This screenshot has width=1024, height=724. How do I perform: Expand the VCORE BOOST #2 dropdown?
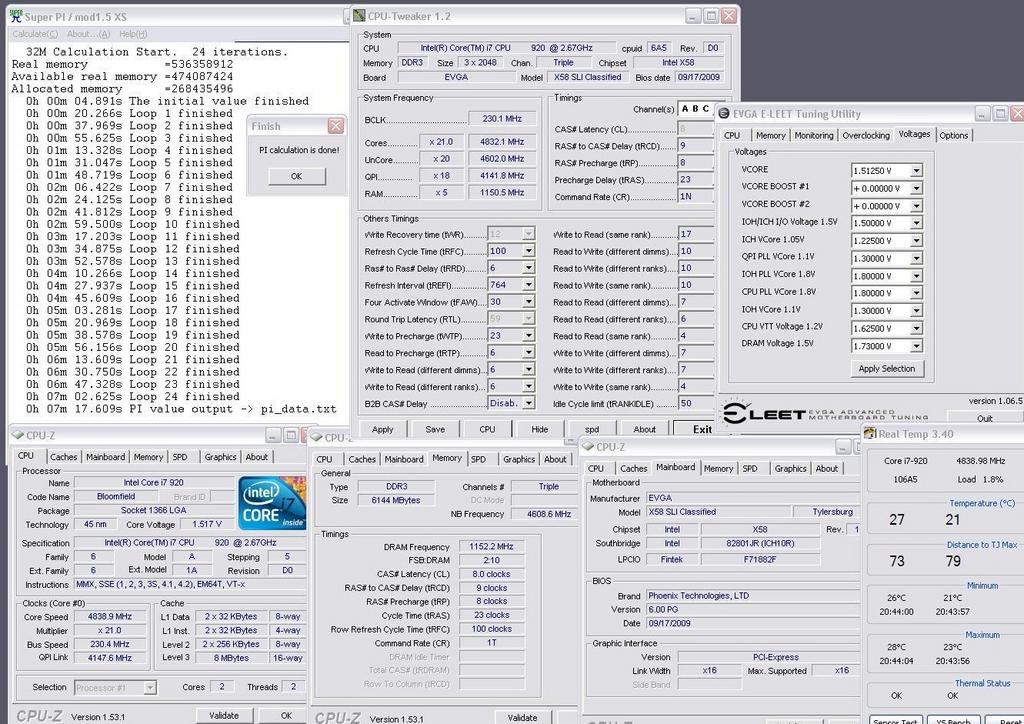click(916, 206)
